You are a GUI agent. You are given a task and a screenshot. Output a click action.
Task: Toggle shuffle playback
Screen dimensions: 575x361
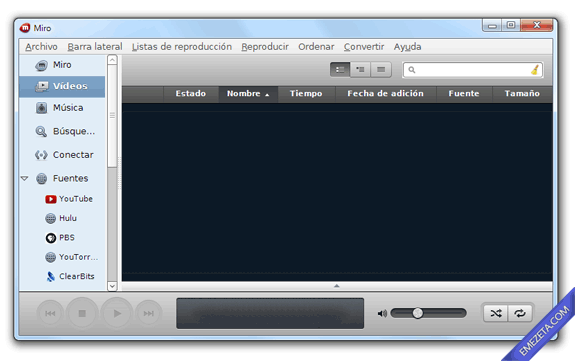496,313
